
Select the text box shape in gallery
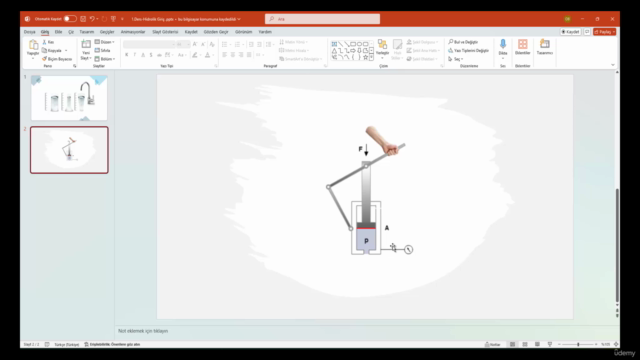[x=334, y=44]
